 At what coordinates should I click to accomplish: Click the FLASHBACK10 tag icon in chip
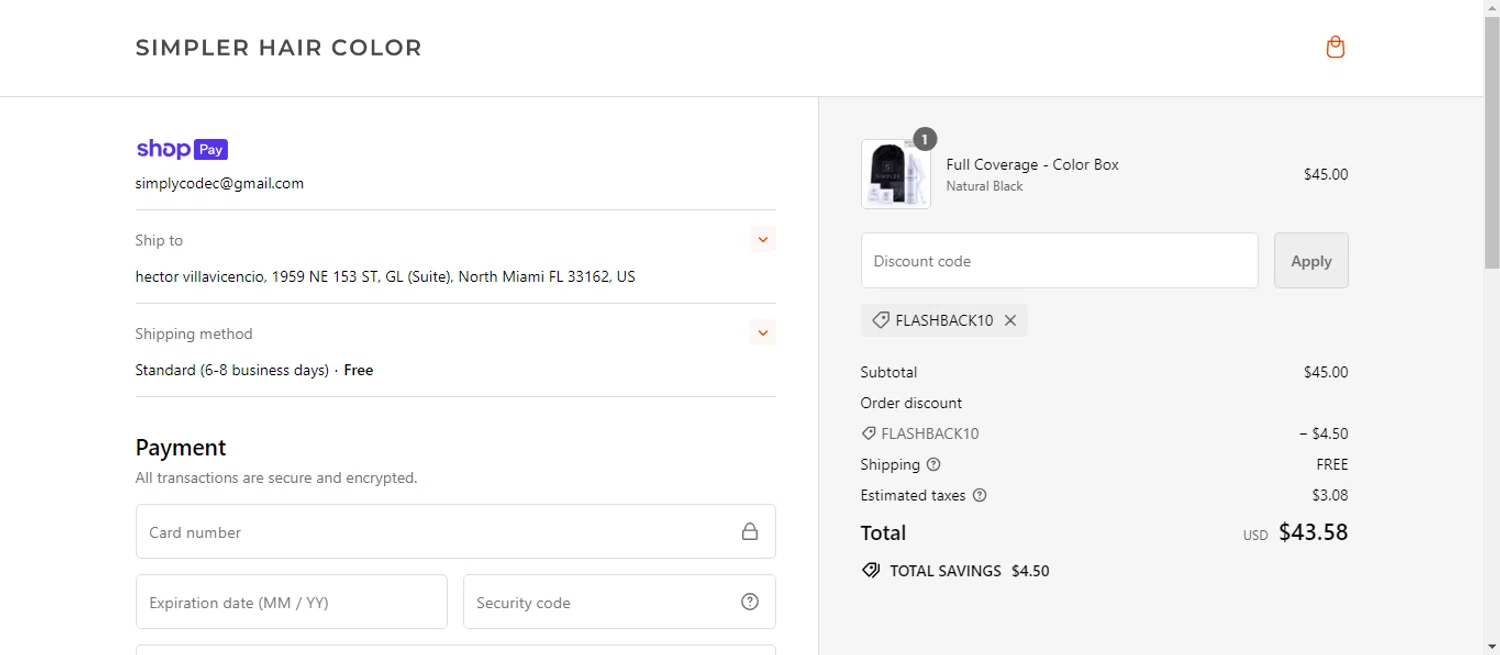(x=881, y=321)
